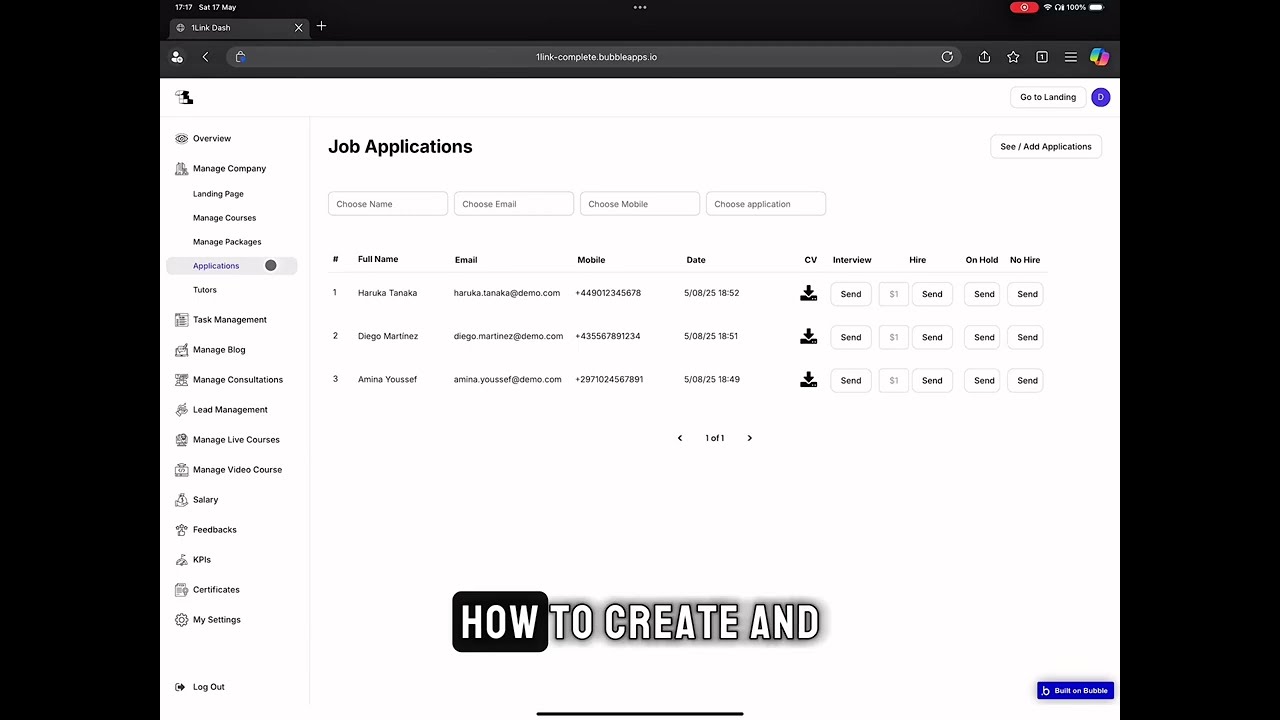Select Applications in sidebar
Viewport: 1280px width, 720px height.
232,266
